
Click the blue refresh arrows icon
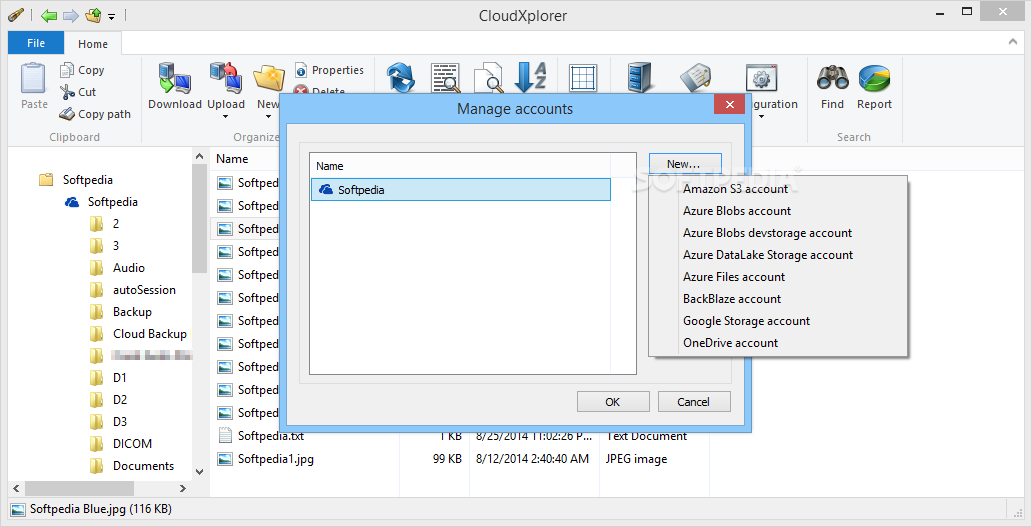400,78
